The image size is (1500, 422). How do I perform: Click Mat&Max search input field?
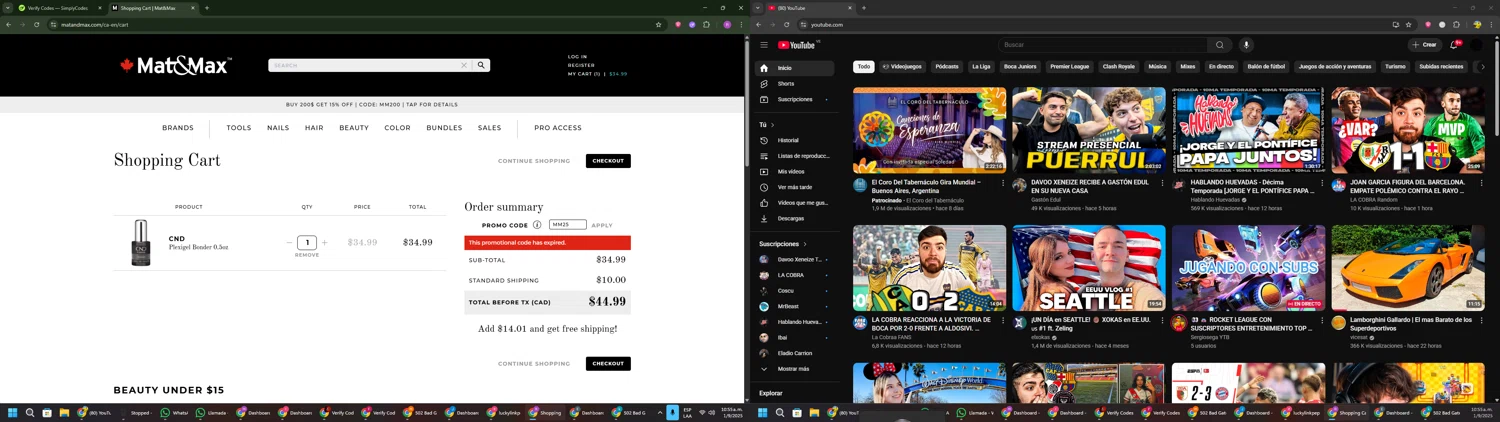click(364, 65)
